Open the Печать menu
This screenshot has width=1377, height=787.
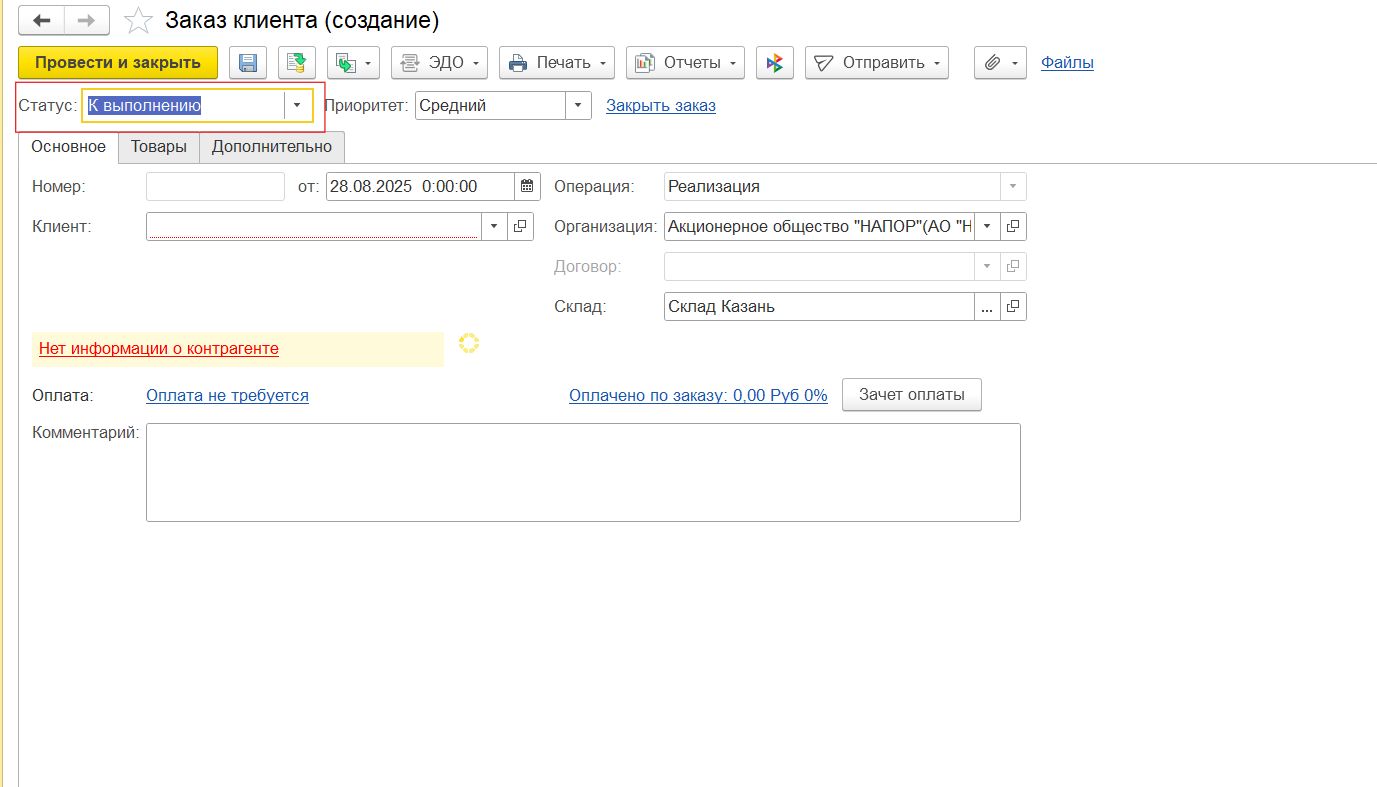pos(557,63)
